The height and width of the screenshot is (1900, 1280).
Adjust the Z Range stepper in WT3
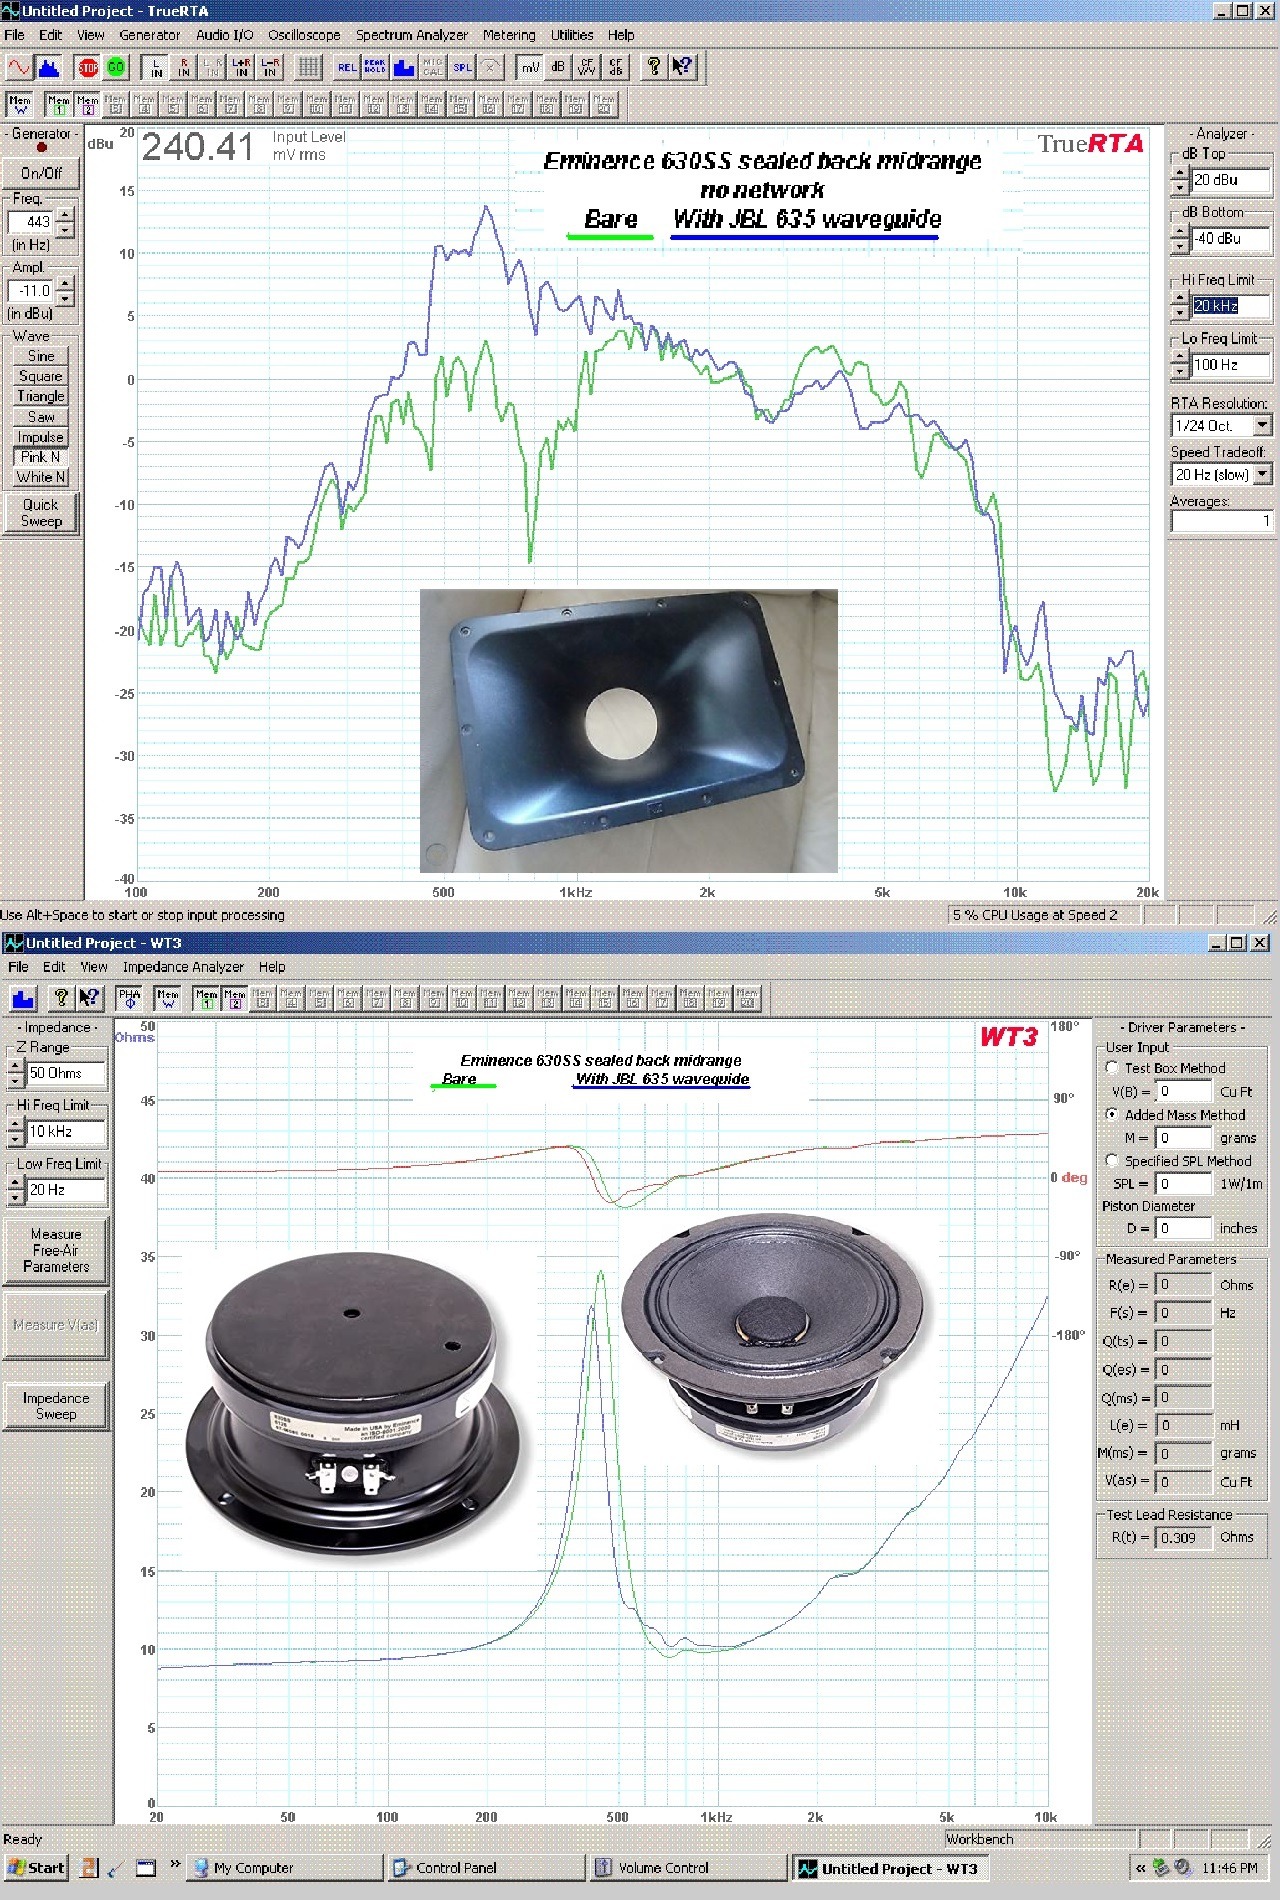(15, 1073)
